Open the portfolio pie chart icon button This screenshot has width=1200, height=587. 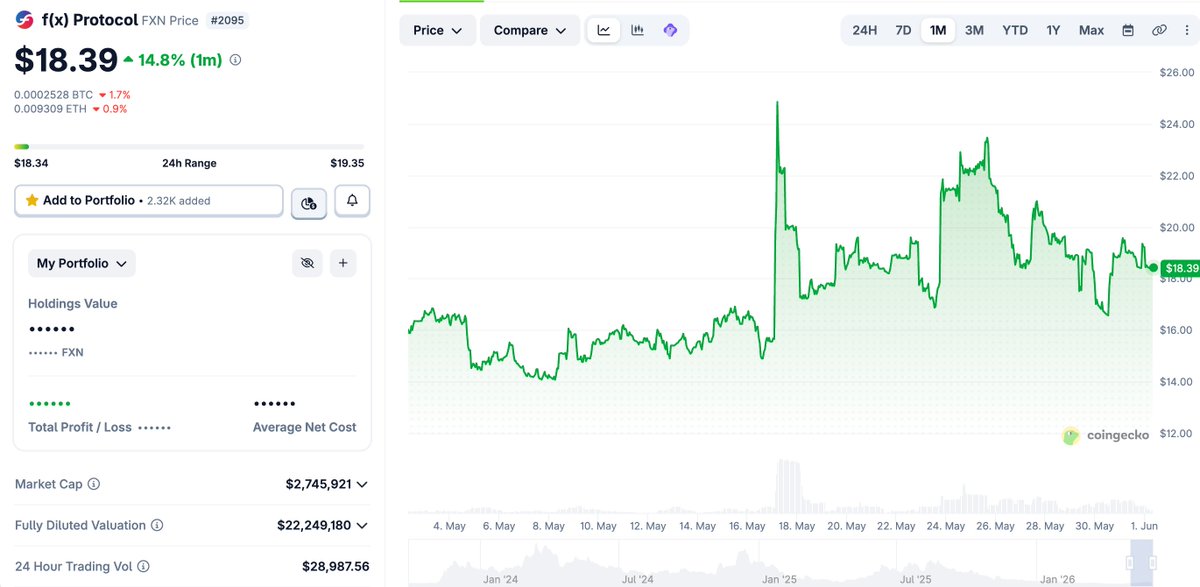tap(309, 202)
